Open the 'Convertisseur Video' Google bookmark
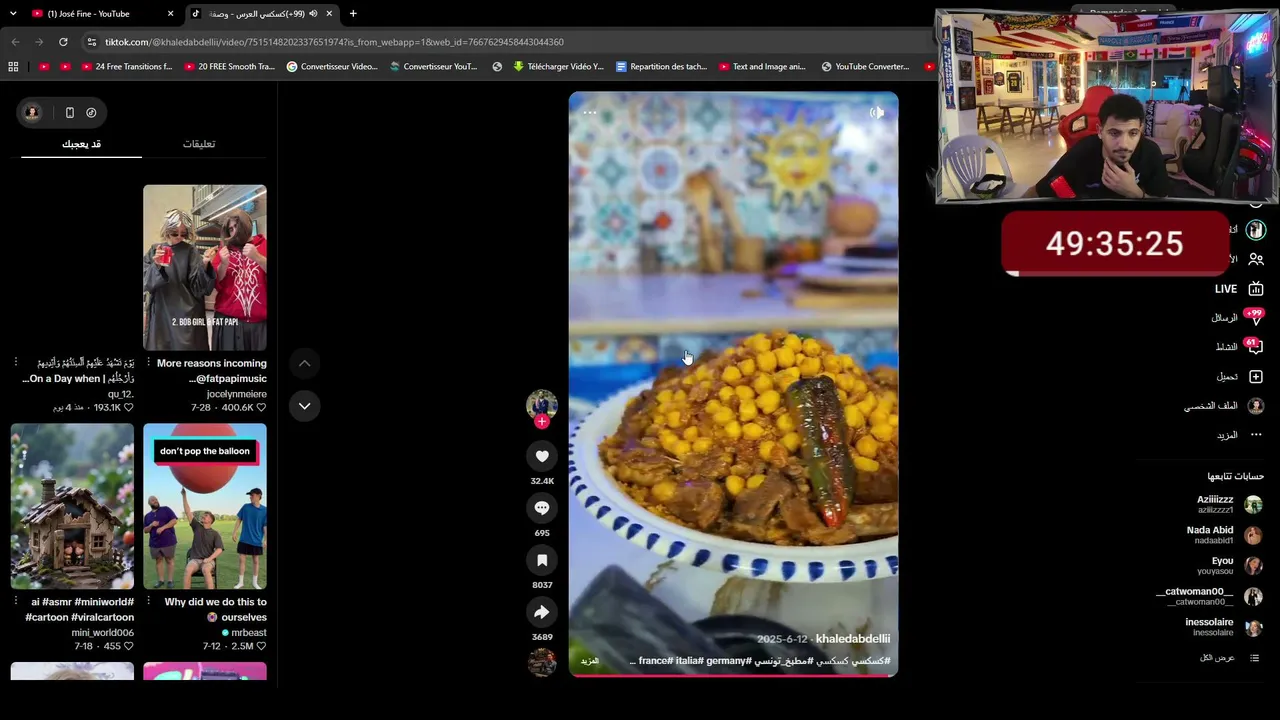 pos(332,67)
